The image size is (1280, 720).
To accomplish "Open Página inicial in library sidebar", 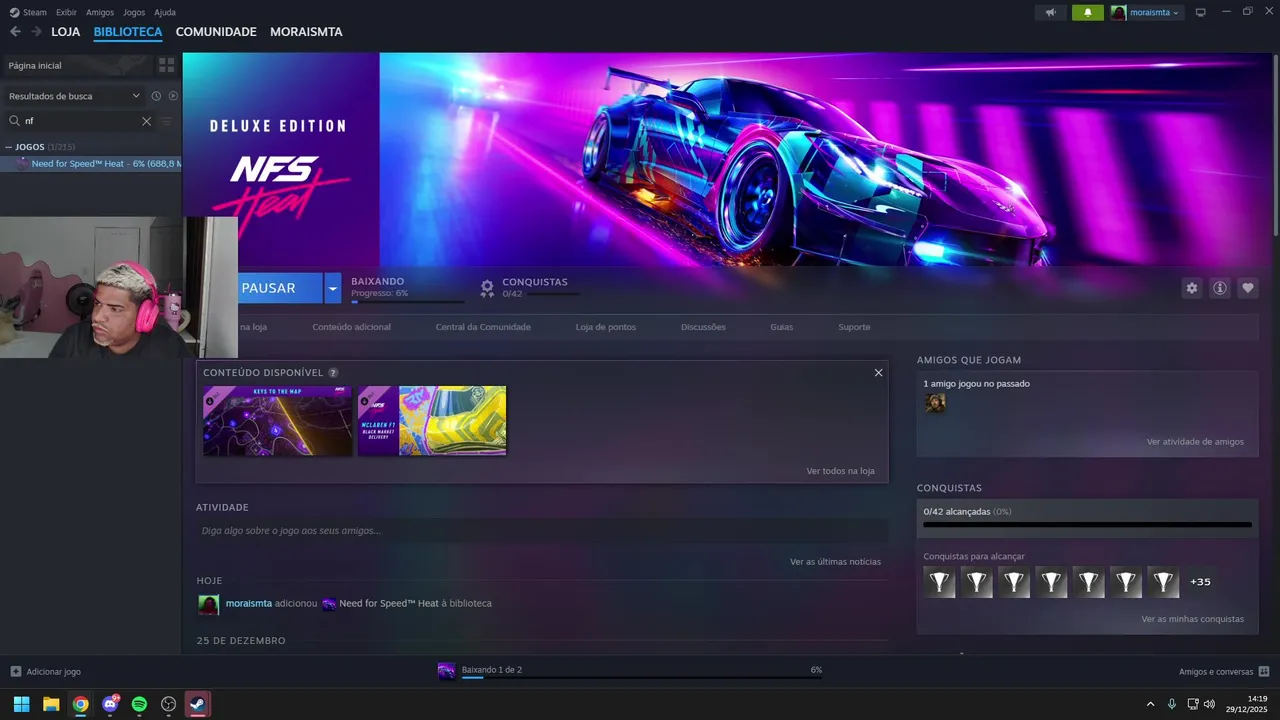I will tap(77, 65).
